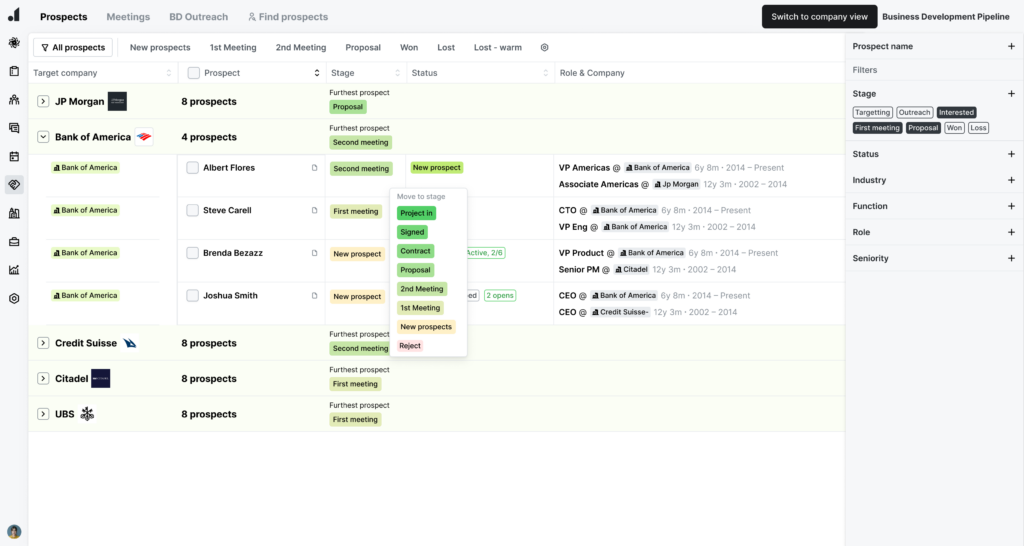Tick the Prospect column header checkbox
The image size is (1024, 546).
coord(193,73)
